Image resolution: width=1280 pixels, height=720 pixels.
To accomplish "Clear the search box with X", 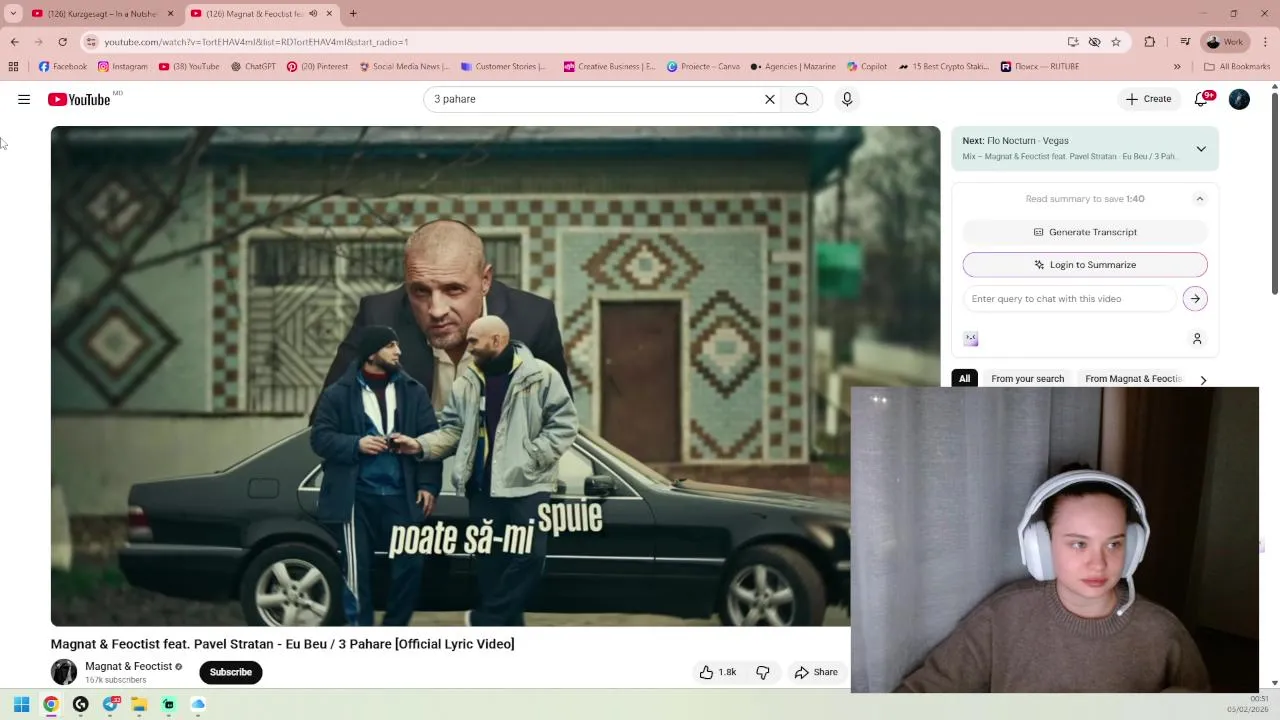I will [x=770, y=99].
